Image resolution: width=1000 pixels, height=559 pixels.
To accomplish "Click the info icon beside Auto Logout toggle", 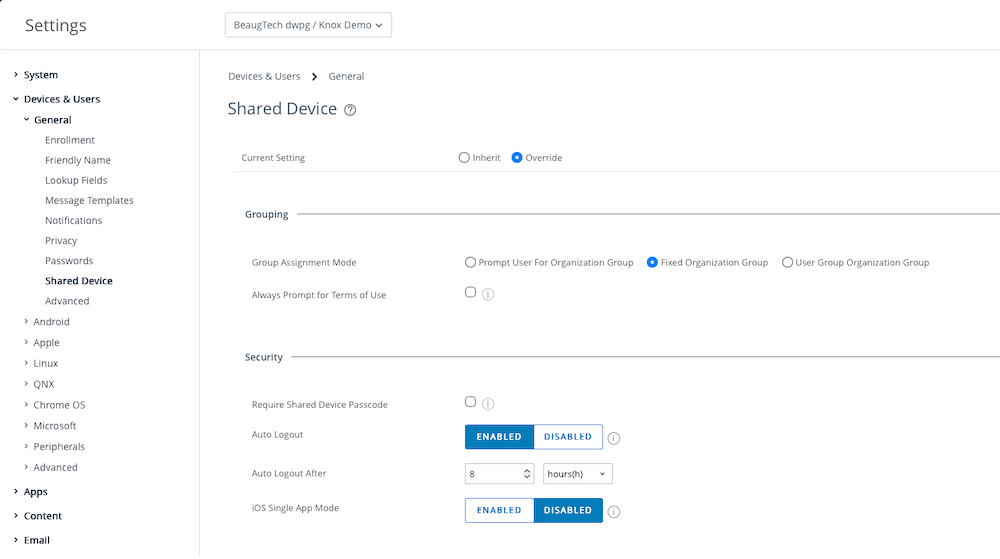I will [614, 438].
